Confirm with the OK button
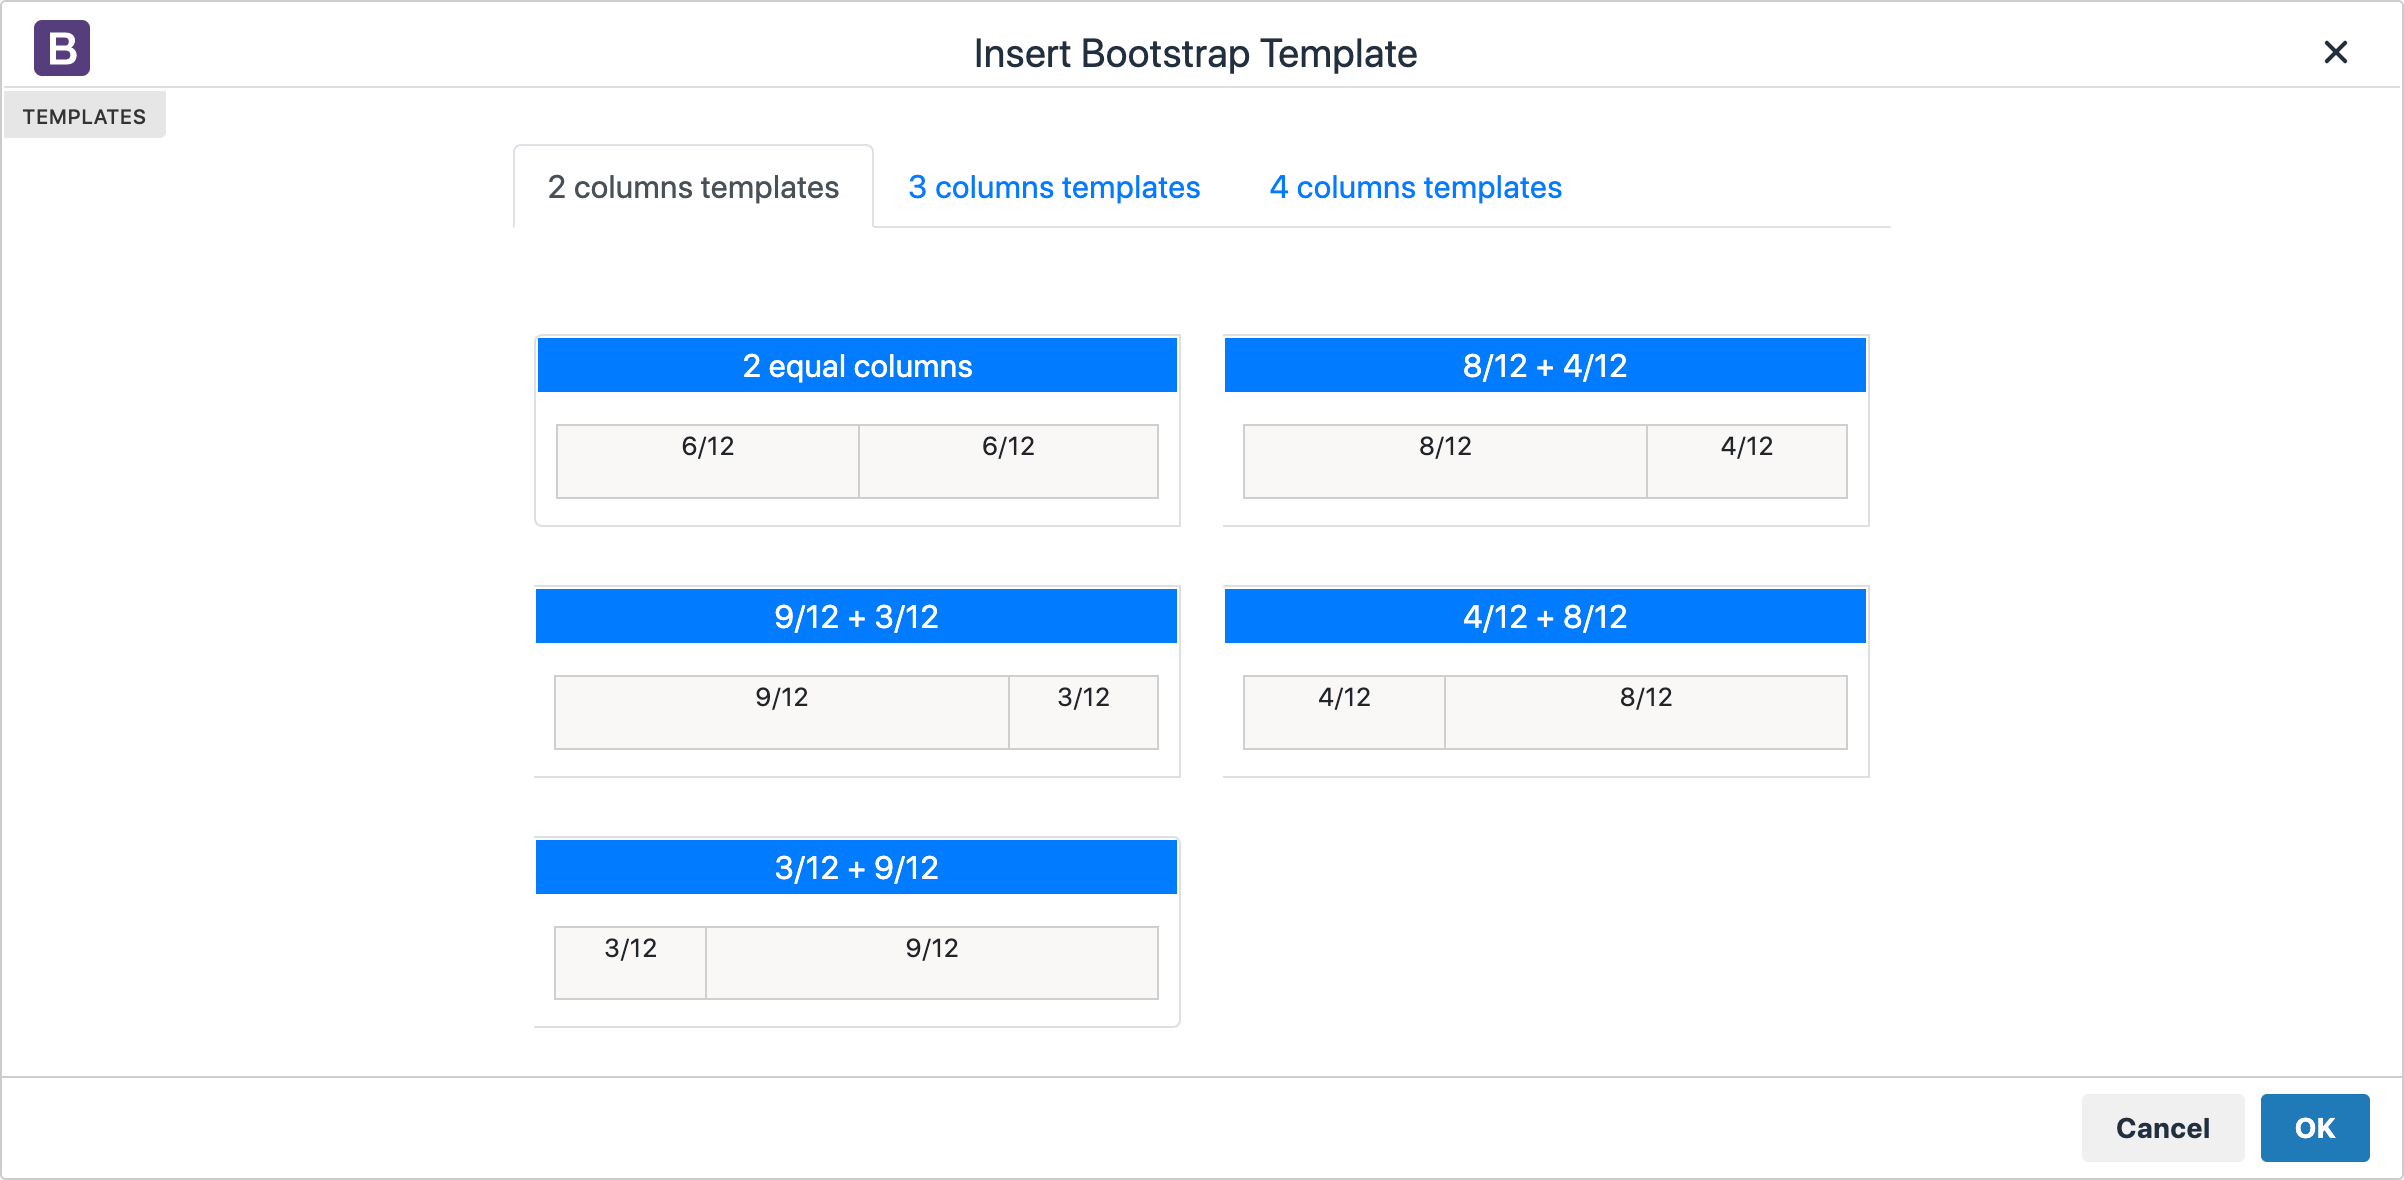2404x1180 pixels. tap(2315, 1128)
